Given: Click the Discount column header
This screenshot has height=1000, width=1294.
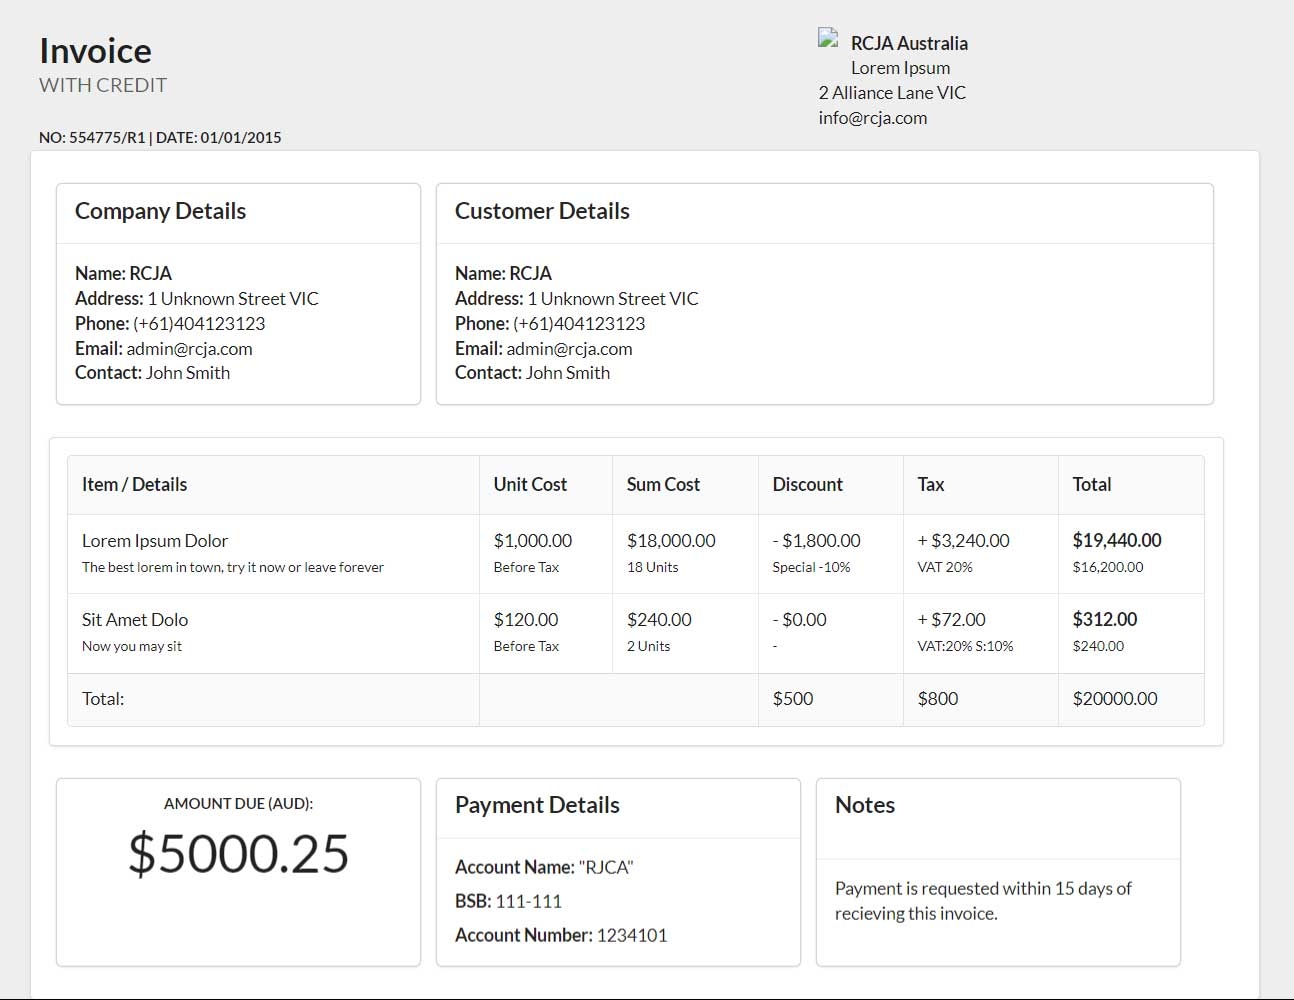Looking at the screenshot, I should 807,484.
